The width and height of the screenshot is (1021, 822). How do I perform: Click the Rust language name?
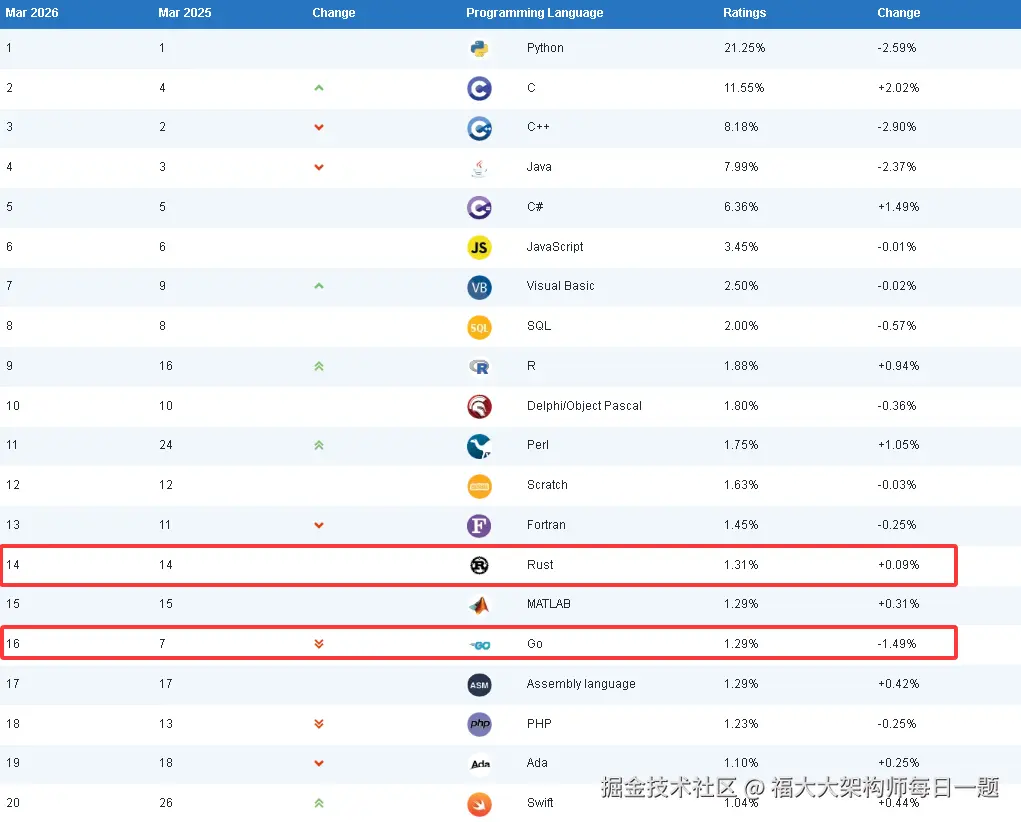tap(540, 565)
